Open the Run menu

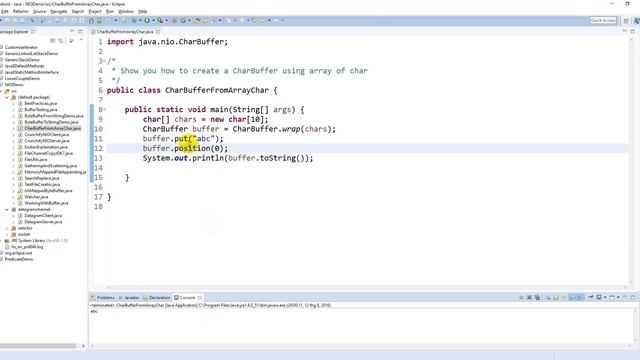click(110, 11)
